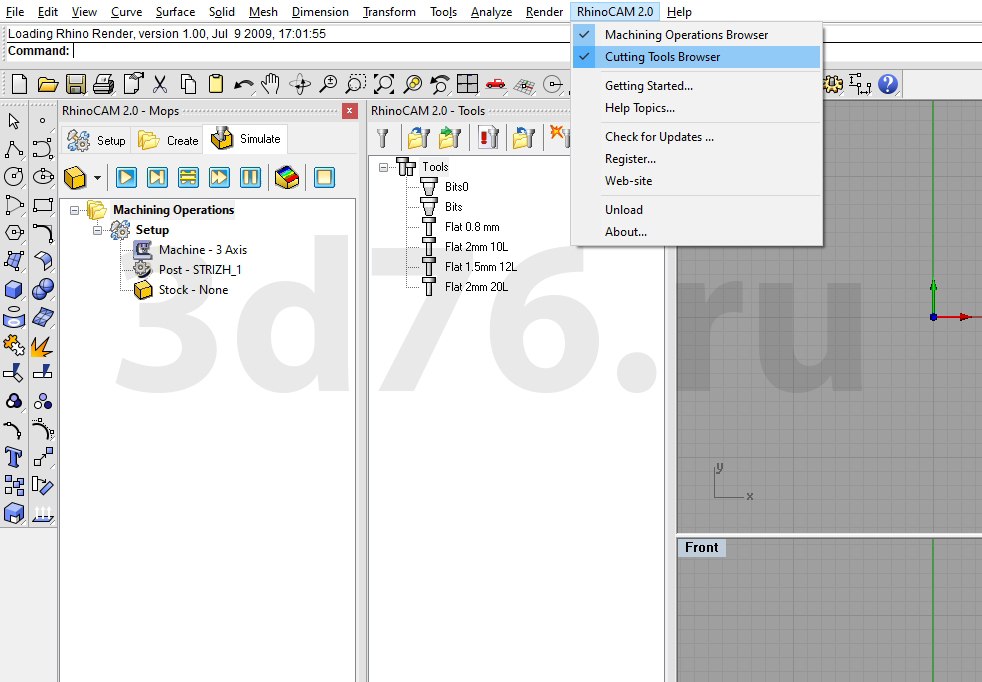Cut selection with the scissors icon
Screen dimensions: 982x682
point(160,84)
